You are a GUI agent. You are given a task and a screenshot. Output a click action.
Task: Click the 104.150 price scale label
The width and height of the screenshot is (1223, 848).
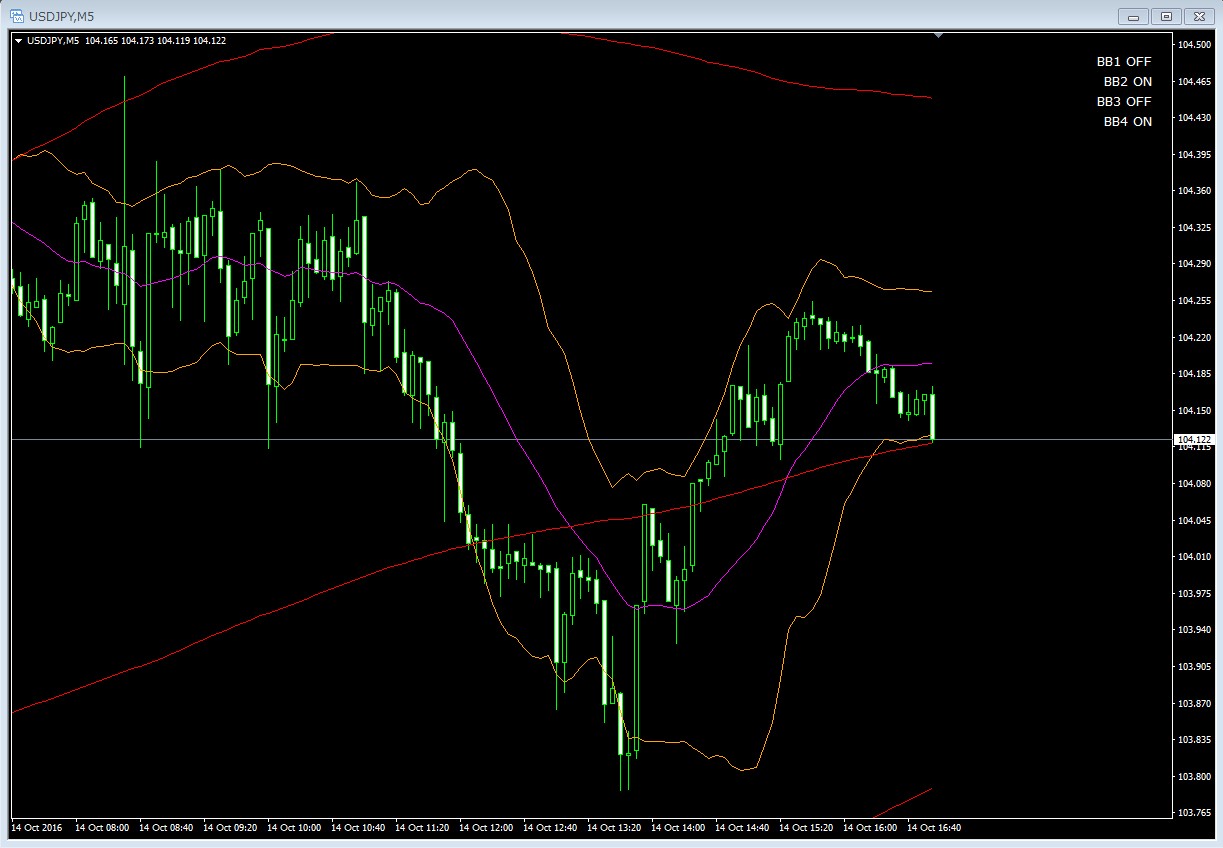pos(1194,411)
